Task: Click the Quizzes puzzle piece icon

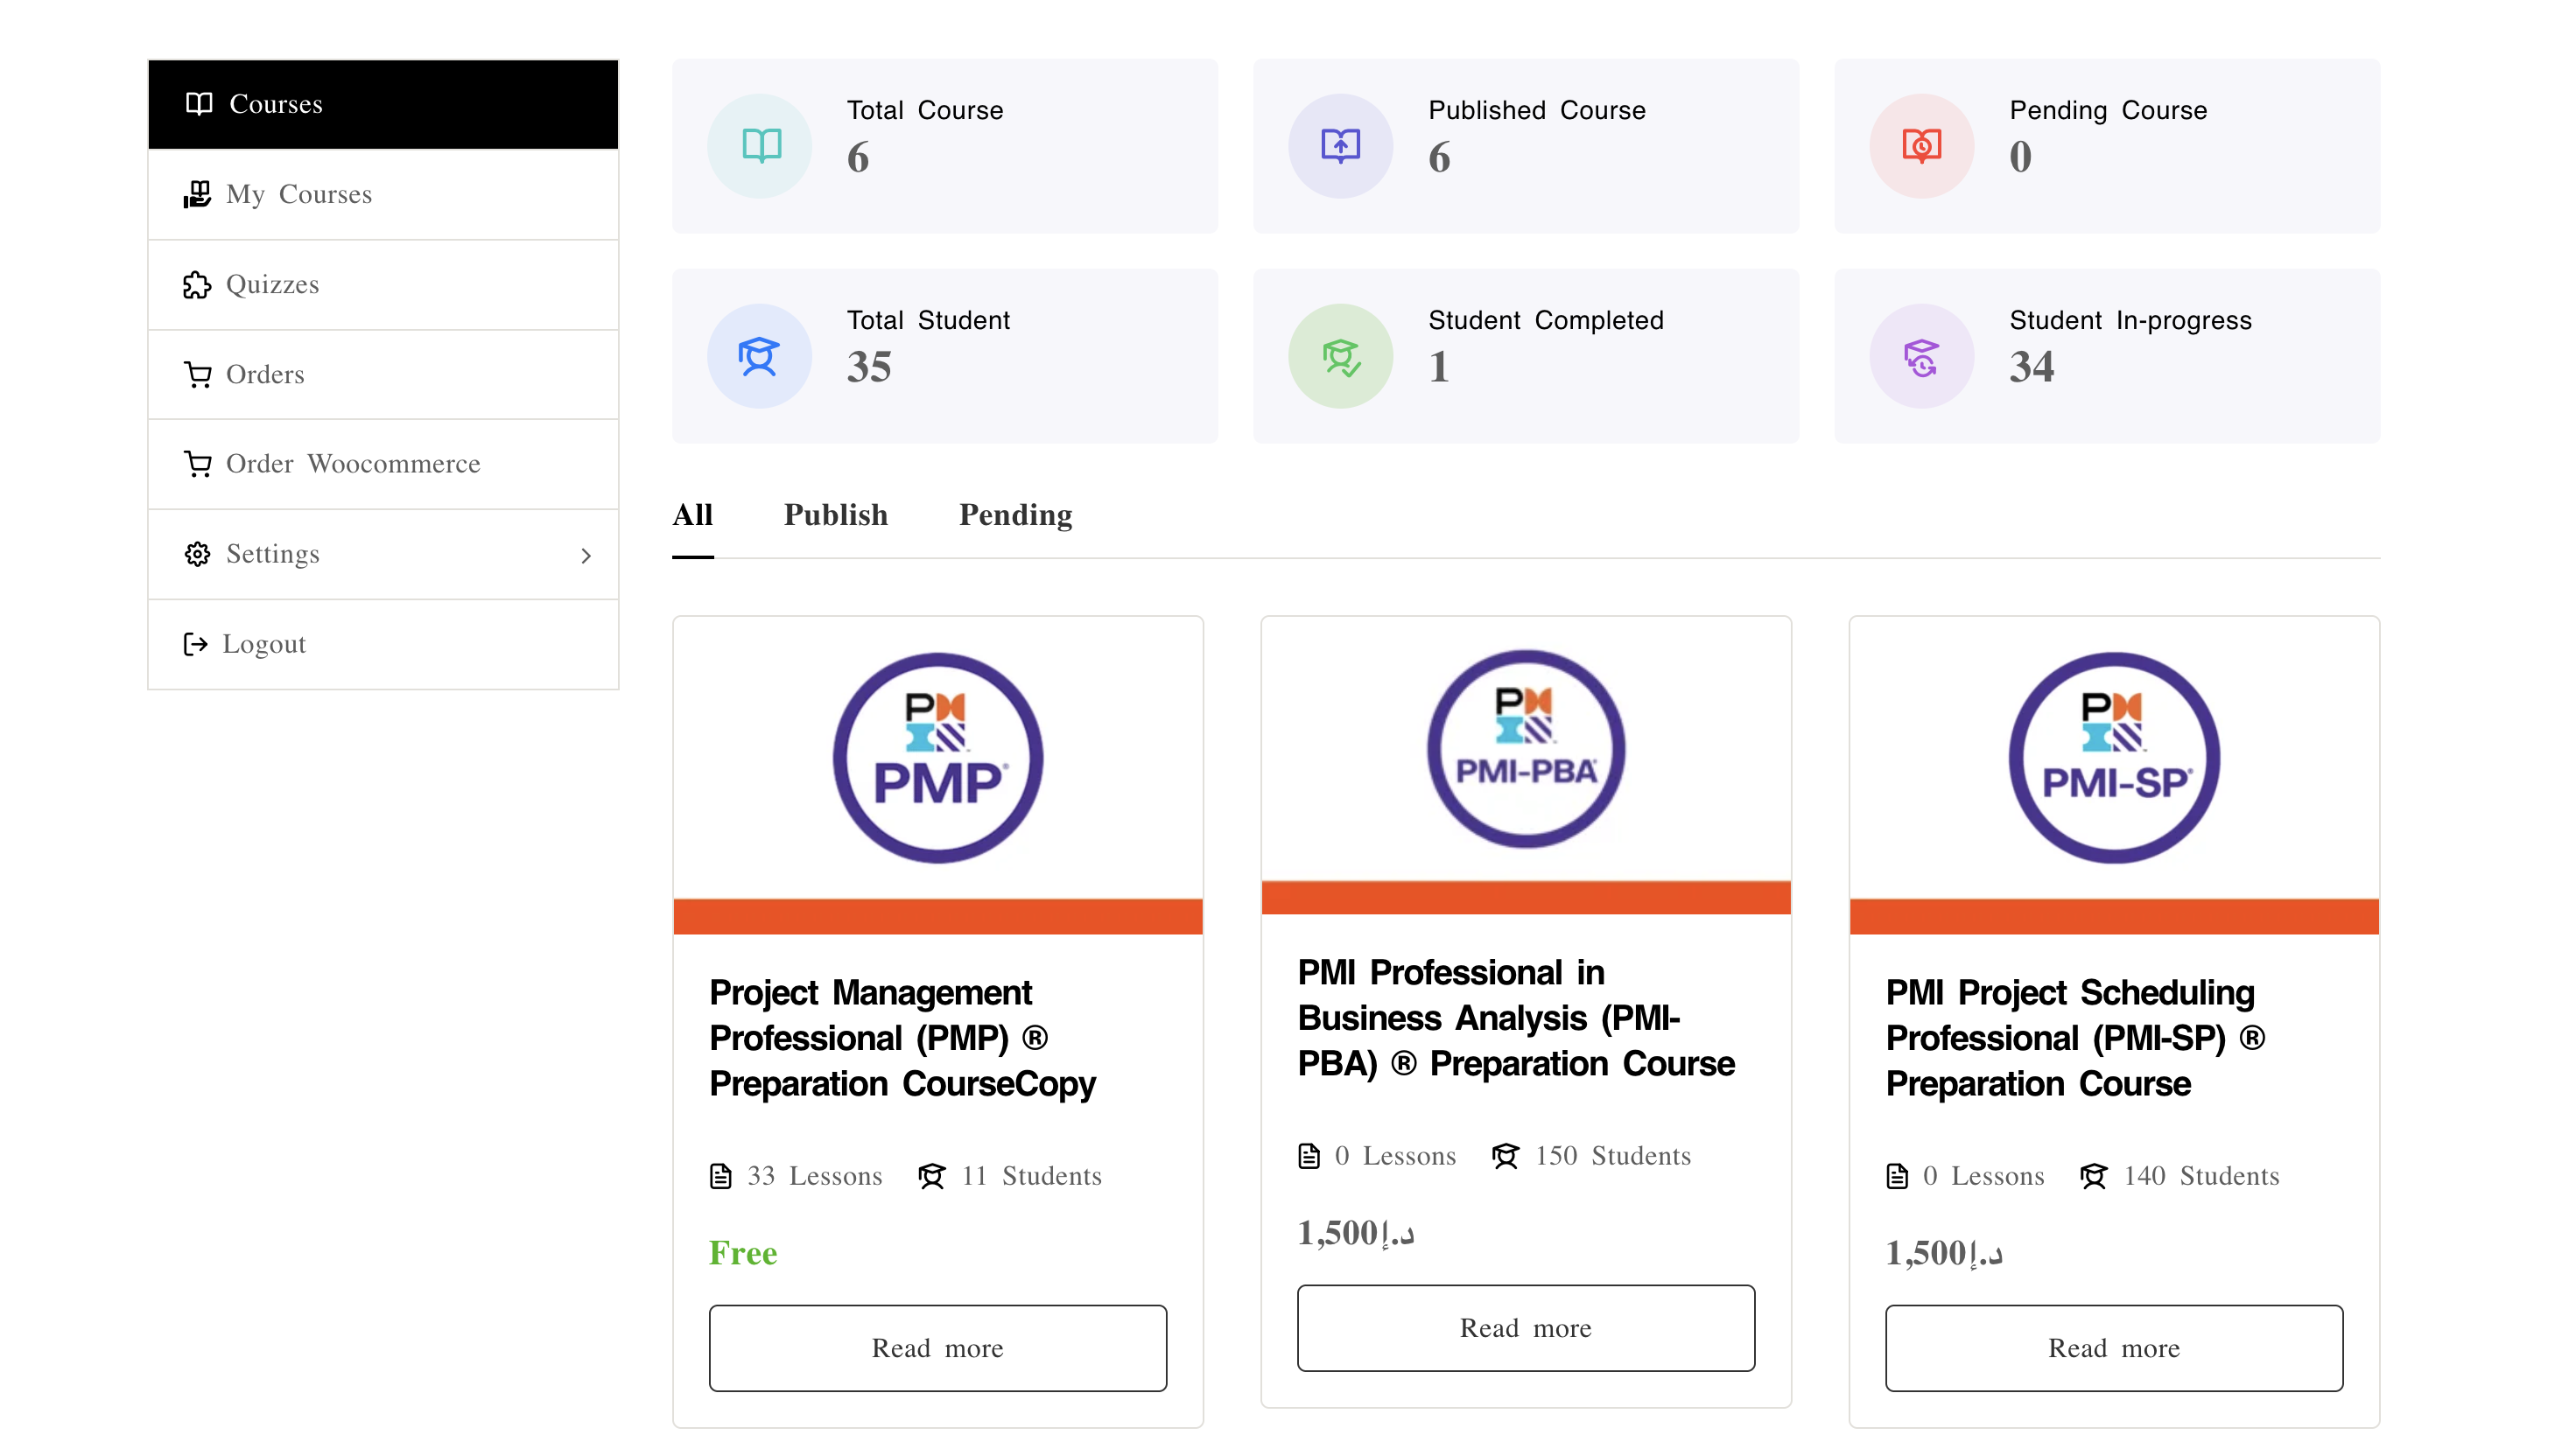Action: pyautogui.click(x=197, y=285)
